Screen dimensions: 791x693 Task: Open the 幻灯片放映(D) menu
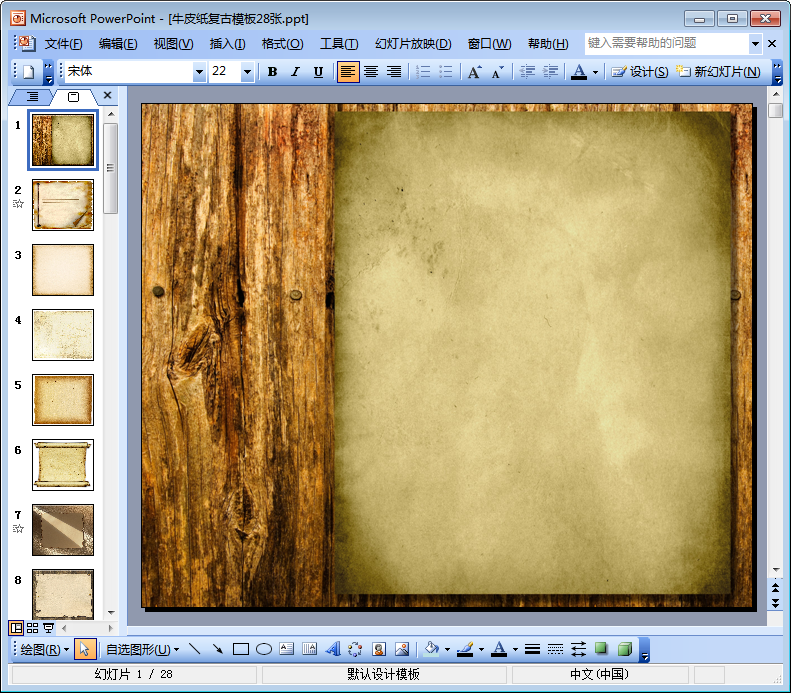point(413,44)
